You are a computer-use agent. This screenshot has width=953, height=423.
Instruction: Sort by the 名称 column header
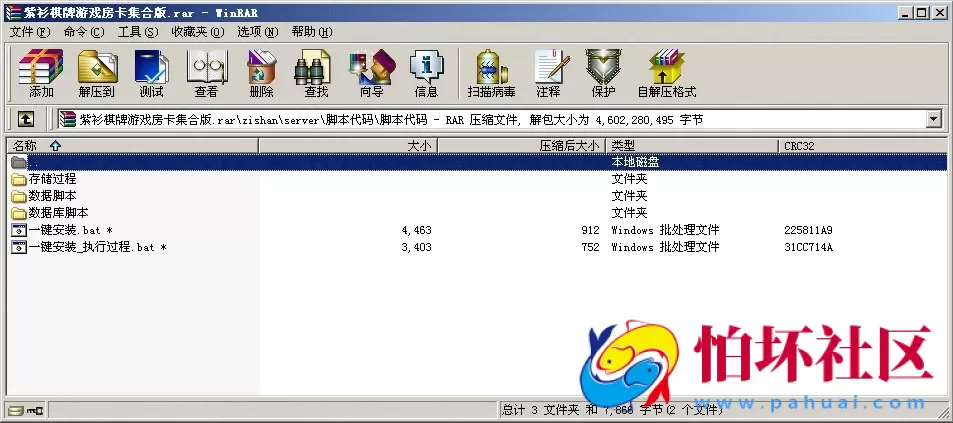[132, 146]
